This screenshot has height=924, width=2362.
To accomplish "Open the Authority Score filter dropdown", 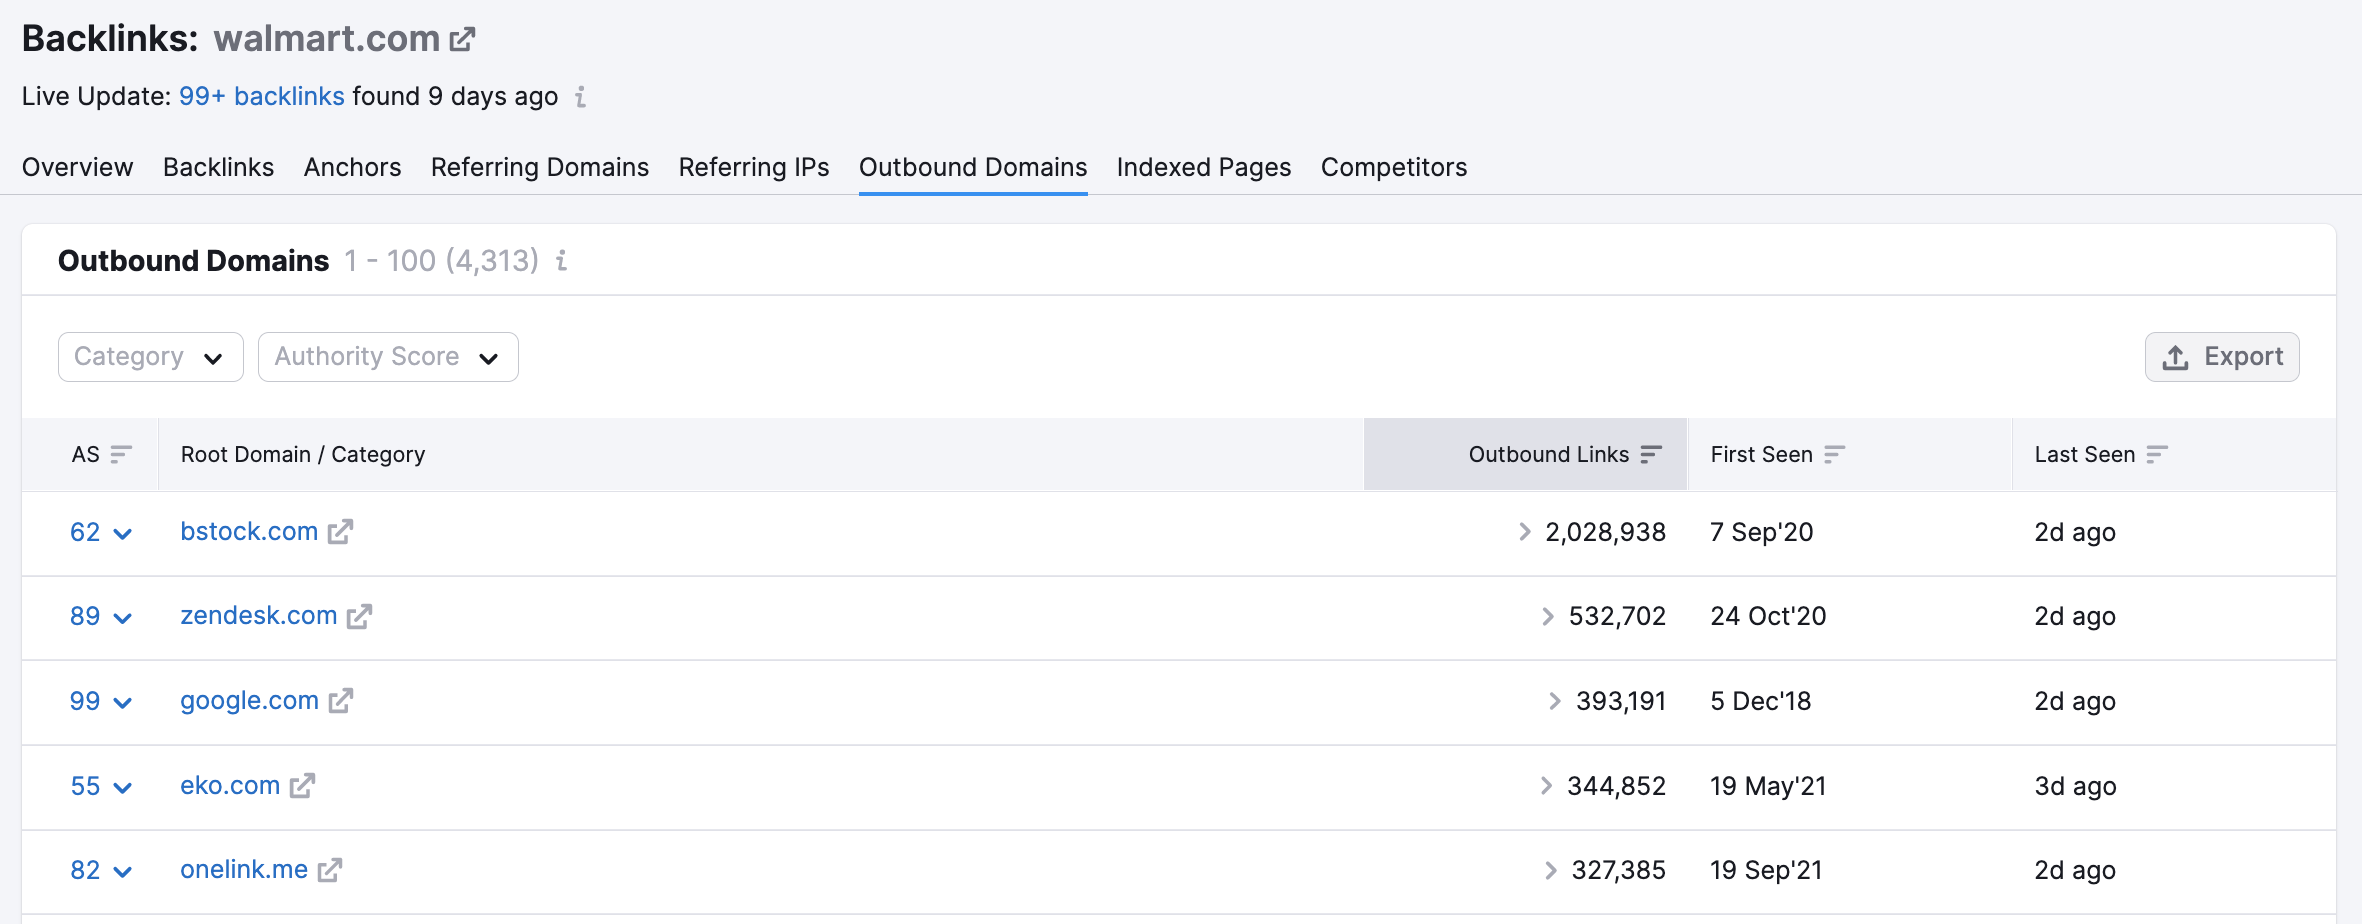I will [388, 356].
